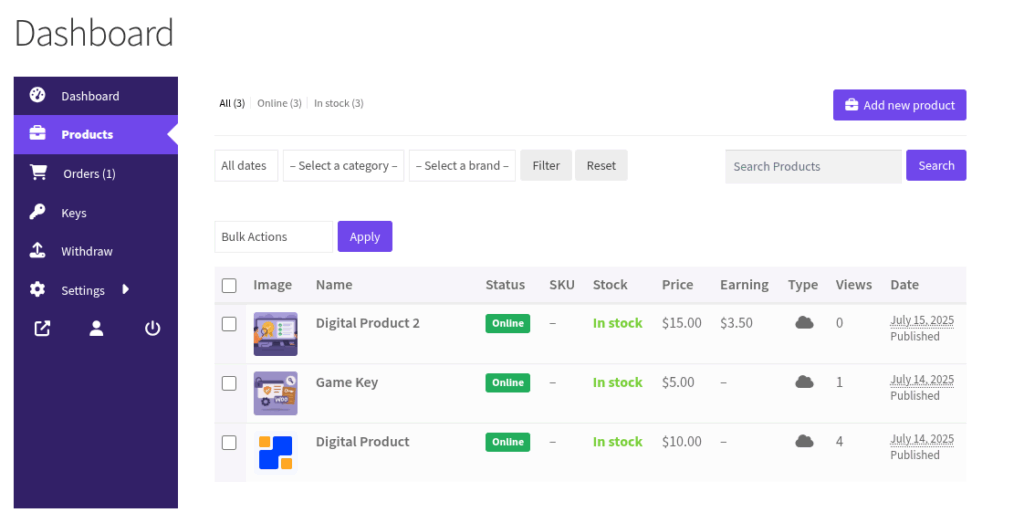This screenshot has height=523, width=1024.
Task: Tick the checkbox for Digital Product 2
Action: (x=229, y=324)
